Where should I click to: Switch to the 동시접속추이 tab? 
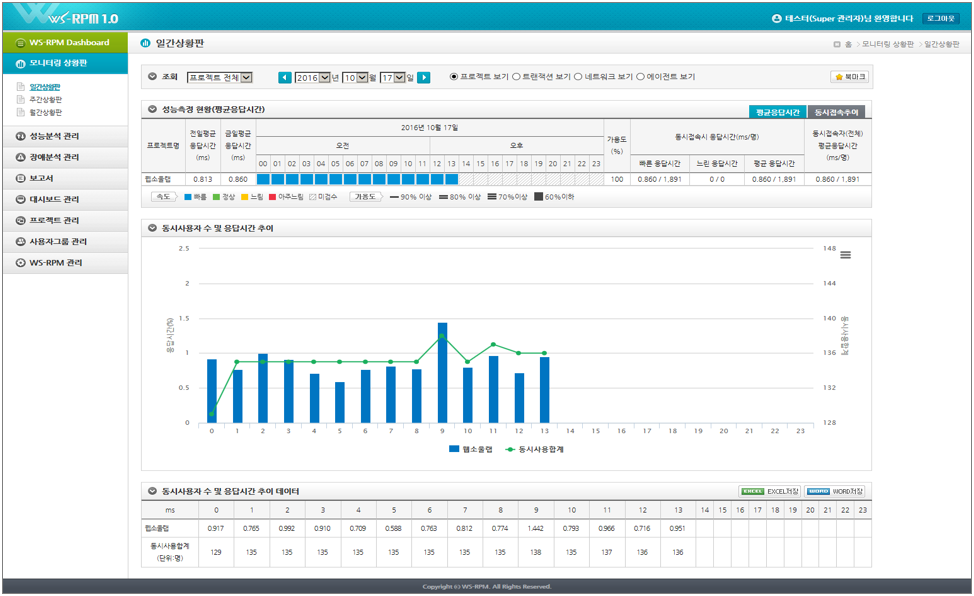point(836,112)
